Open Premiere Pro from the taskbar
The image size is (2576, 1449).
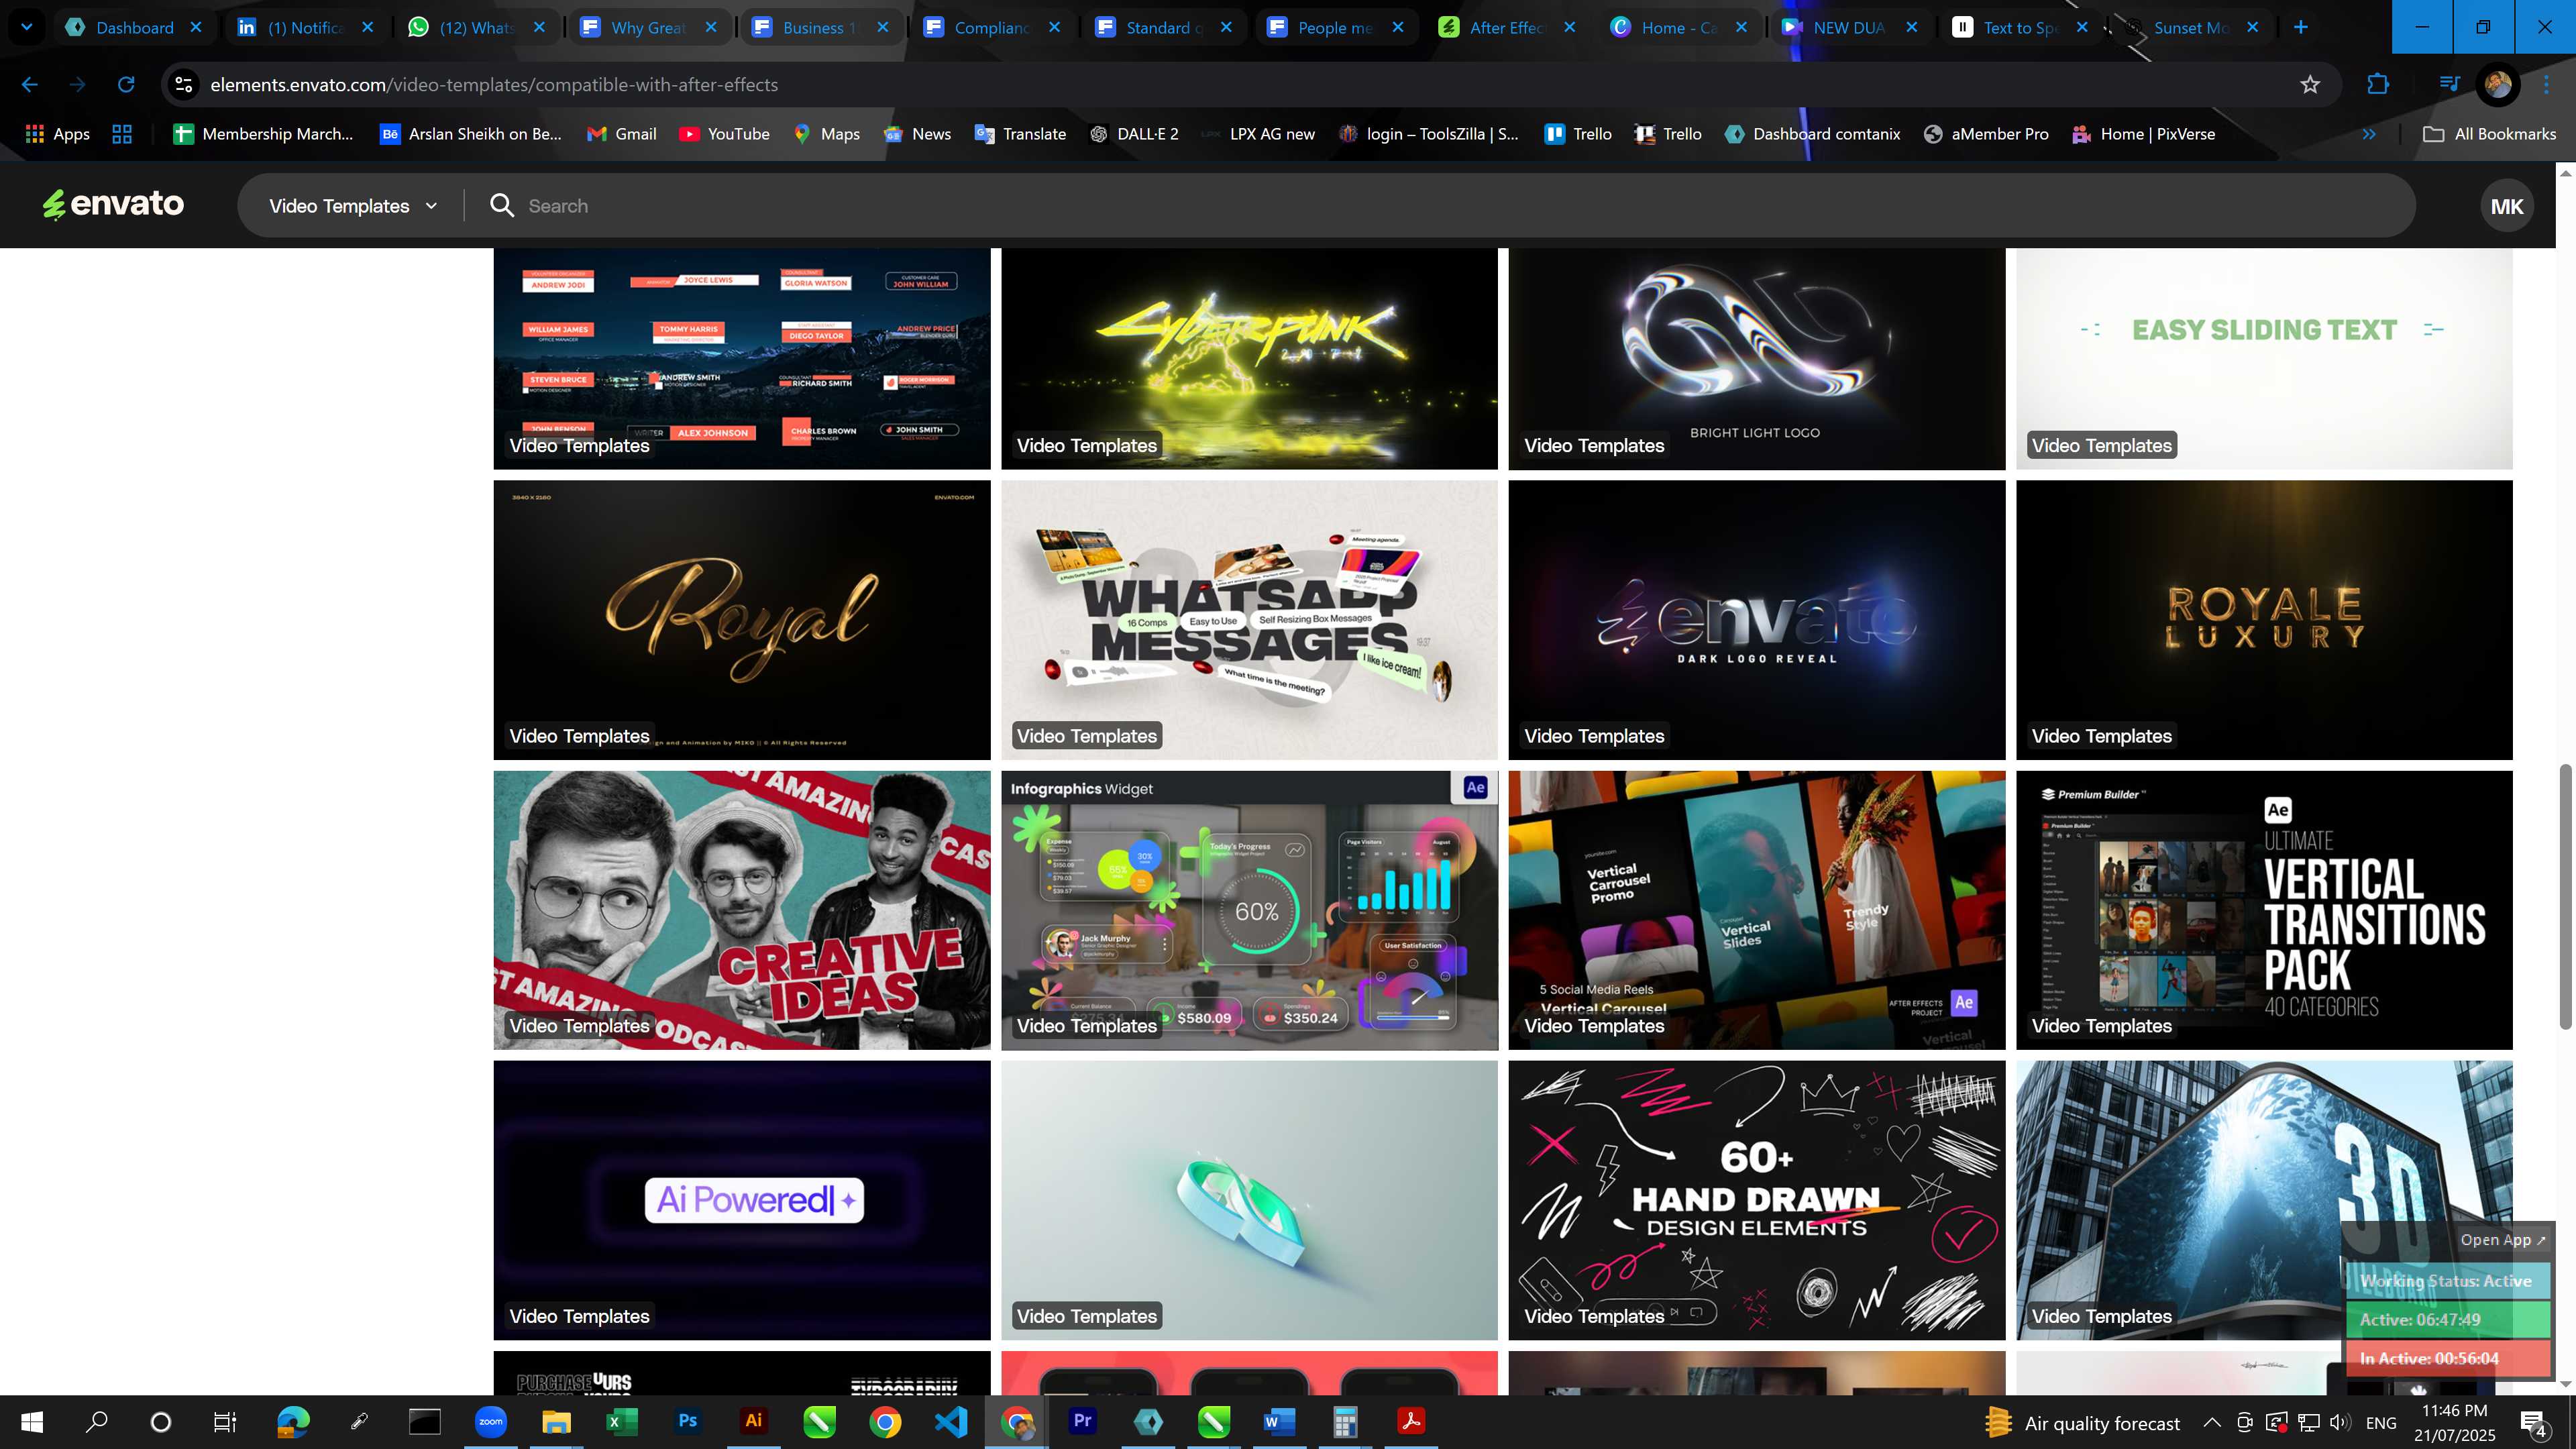pyautogui.click(x=1082, y=1421)
